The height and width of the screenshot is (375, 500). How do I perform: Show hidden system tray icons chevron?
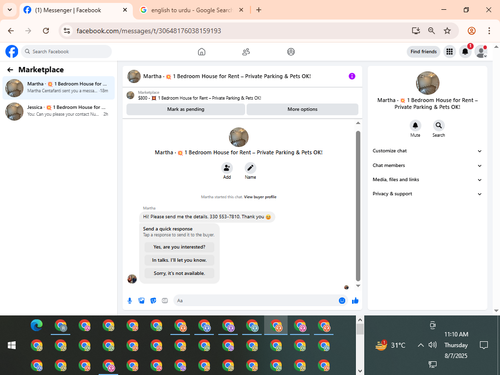pyautogui.click(x=421, y=345)
